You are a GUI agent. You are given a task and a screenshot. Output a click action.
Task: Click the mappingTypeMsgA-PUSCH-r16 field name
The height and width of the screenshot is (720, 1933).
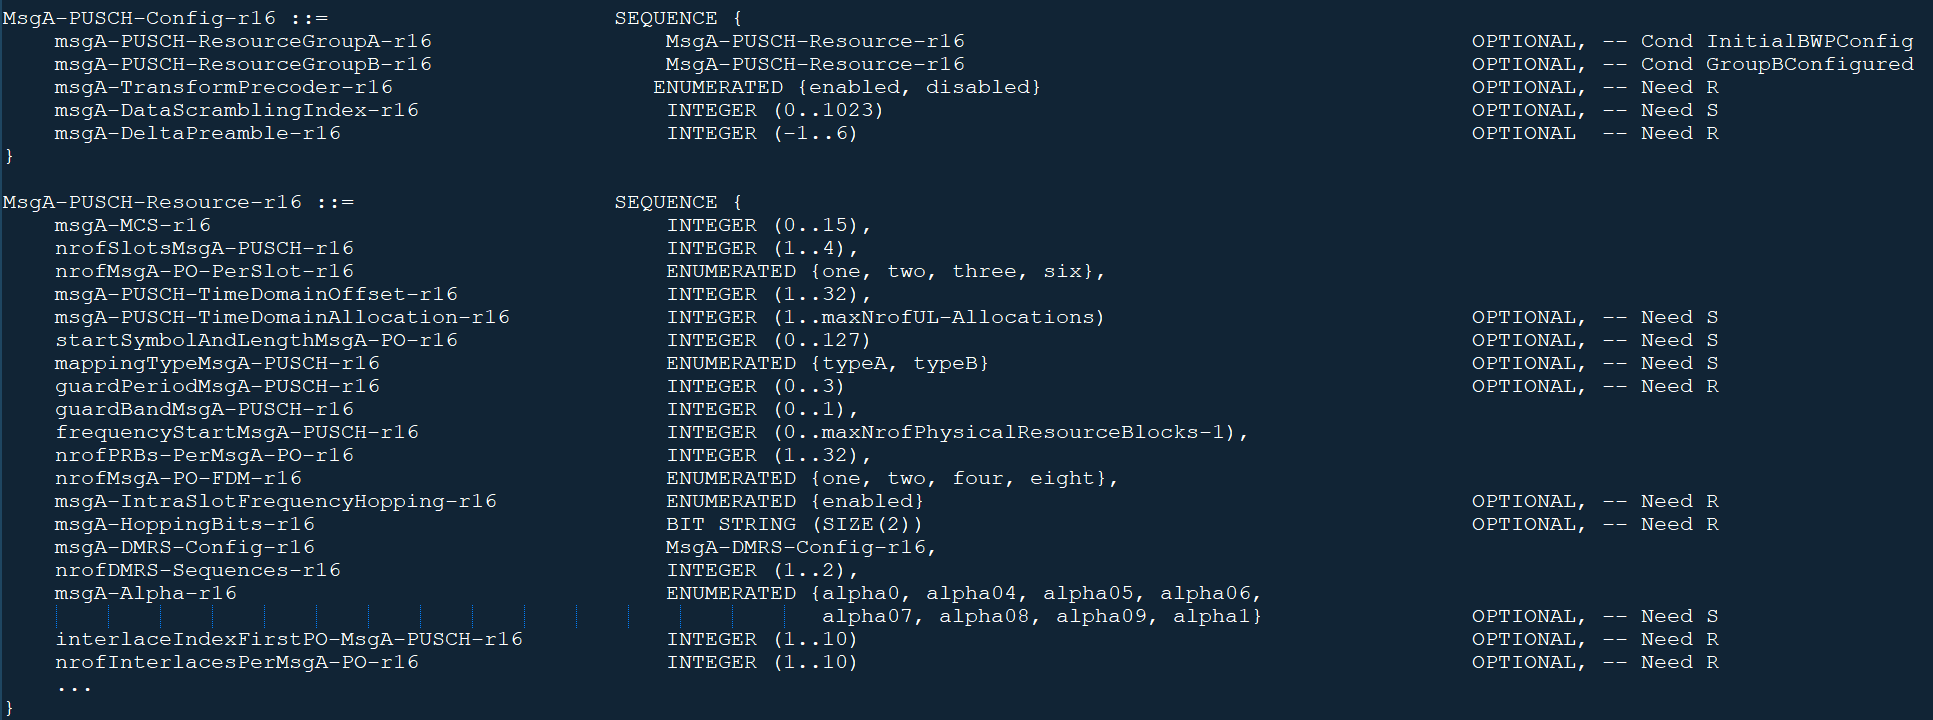tap(217, 363)
